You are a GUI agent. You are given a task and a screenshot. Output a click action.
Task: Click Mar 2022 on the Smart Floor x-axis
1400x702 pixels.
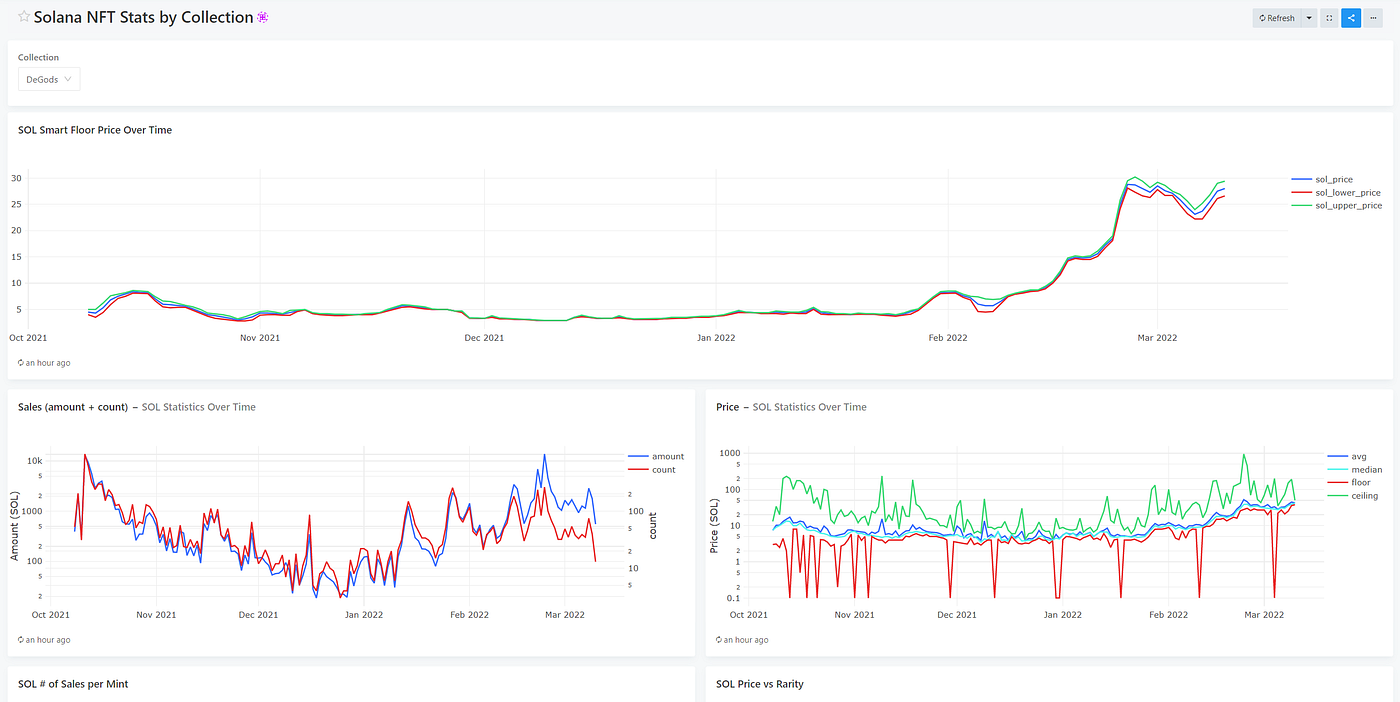click(1157, 338)
